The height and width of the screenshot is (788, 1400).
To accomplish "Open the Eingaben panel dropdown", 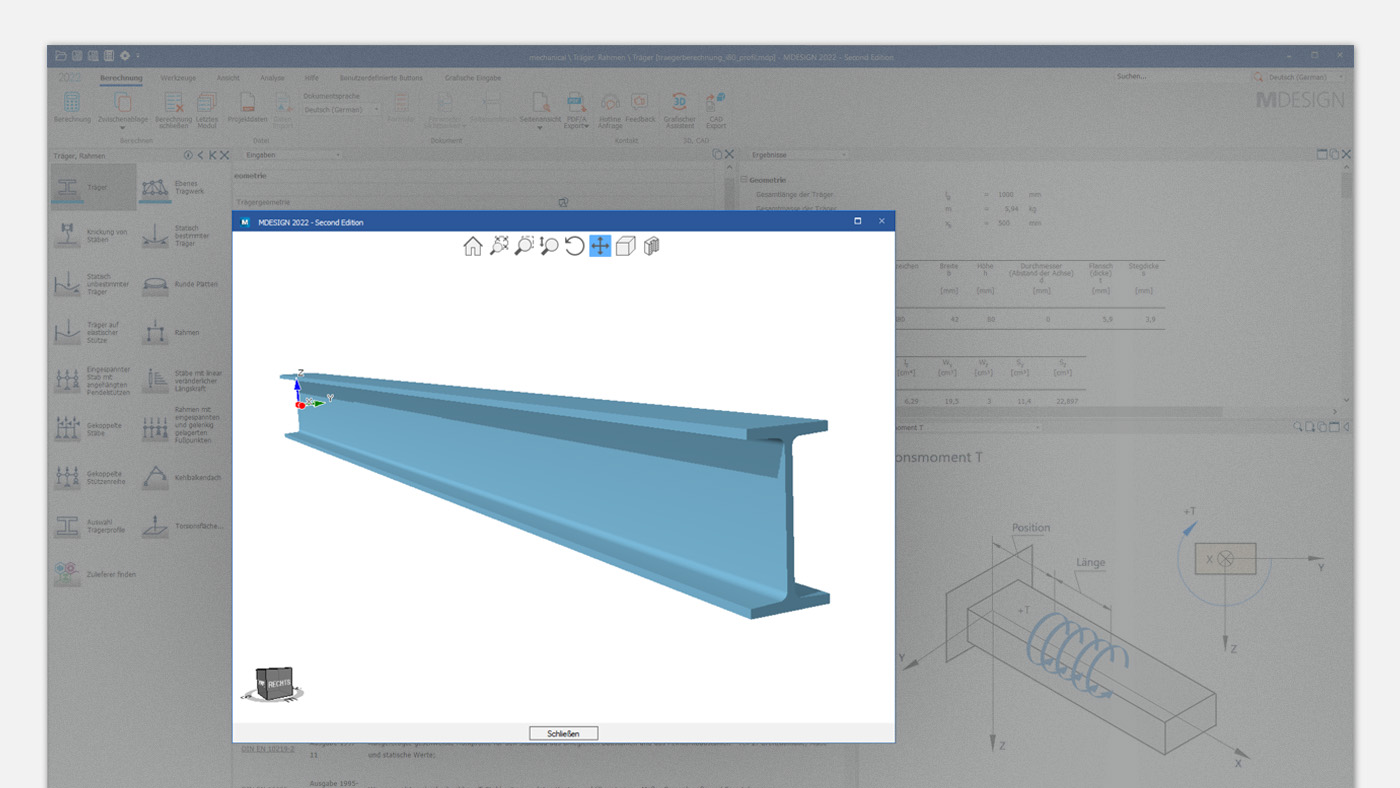I will [x=293, y=155].
